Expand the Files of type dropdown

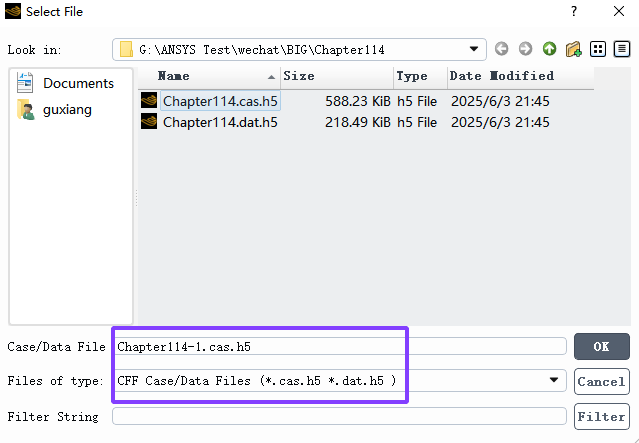pos(553,380)
